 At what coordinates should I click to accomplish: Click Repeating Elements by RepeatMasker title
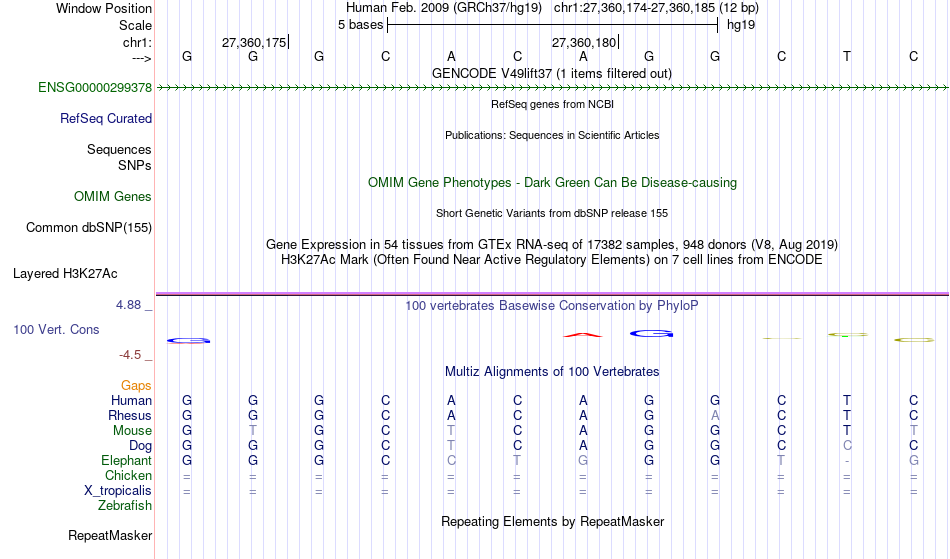553,521
